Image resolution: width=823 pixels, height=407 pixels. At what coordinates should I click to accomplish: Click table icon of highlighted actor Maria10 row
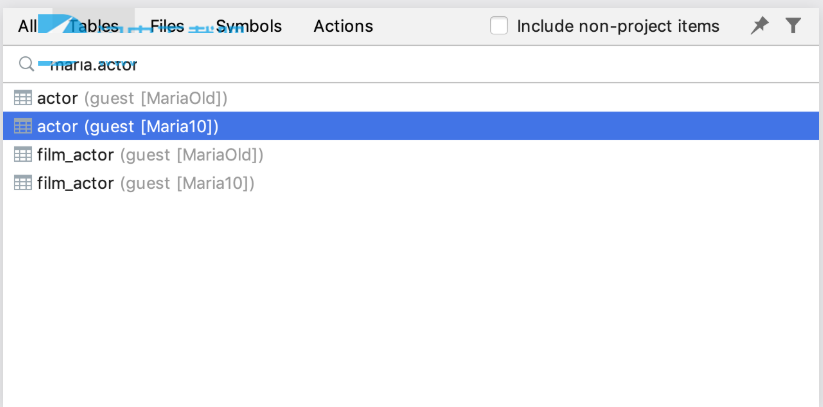[23, 126]
